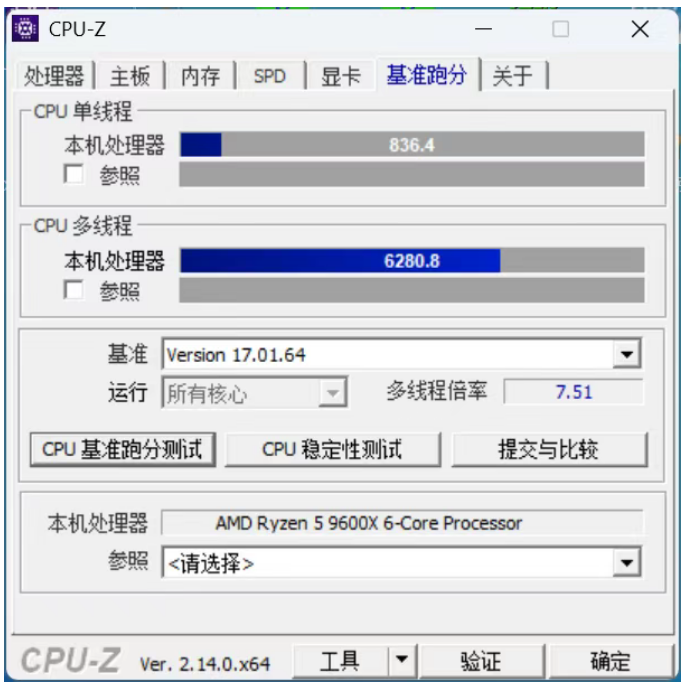Switch to the 主板 tab

(130, 75)
